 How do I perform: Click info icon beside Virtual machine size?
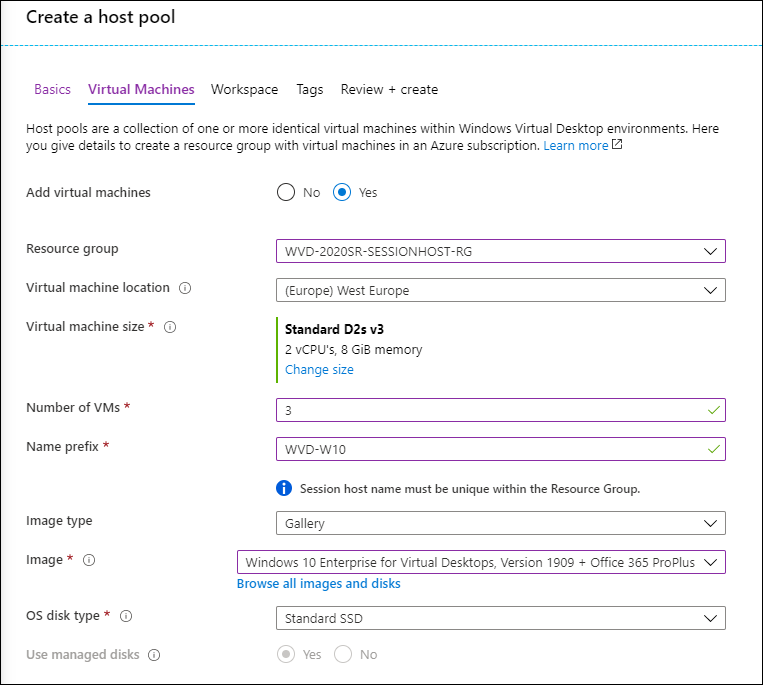pyautogui.click(x=170, y=327)
